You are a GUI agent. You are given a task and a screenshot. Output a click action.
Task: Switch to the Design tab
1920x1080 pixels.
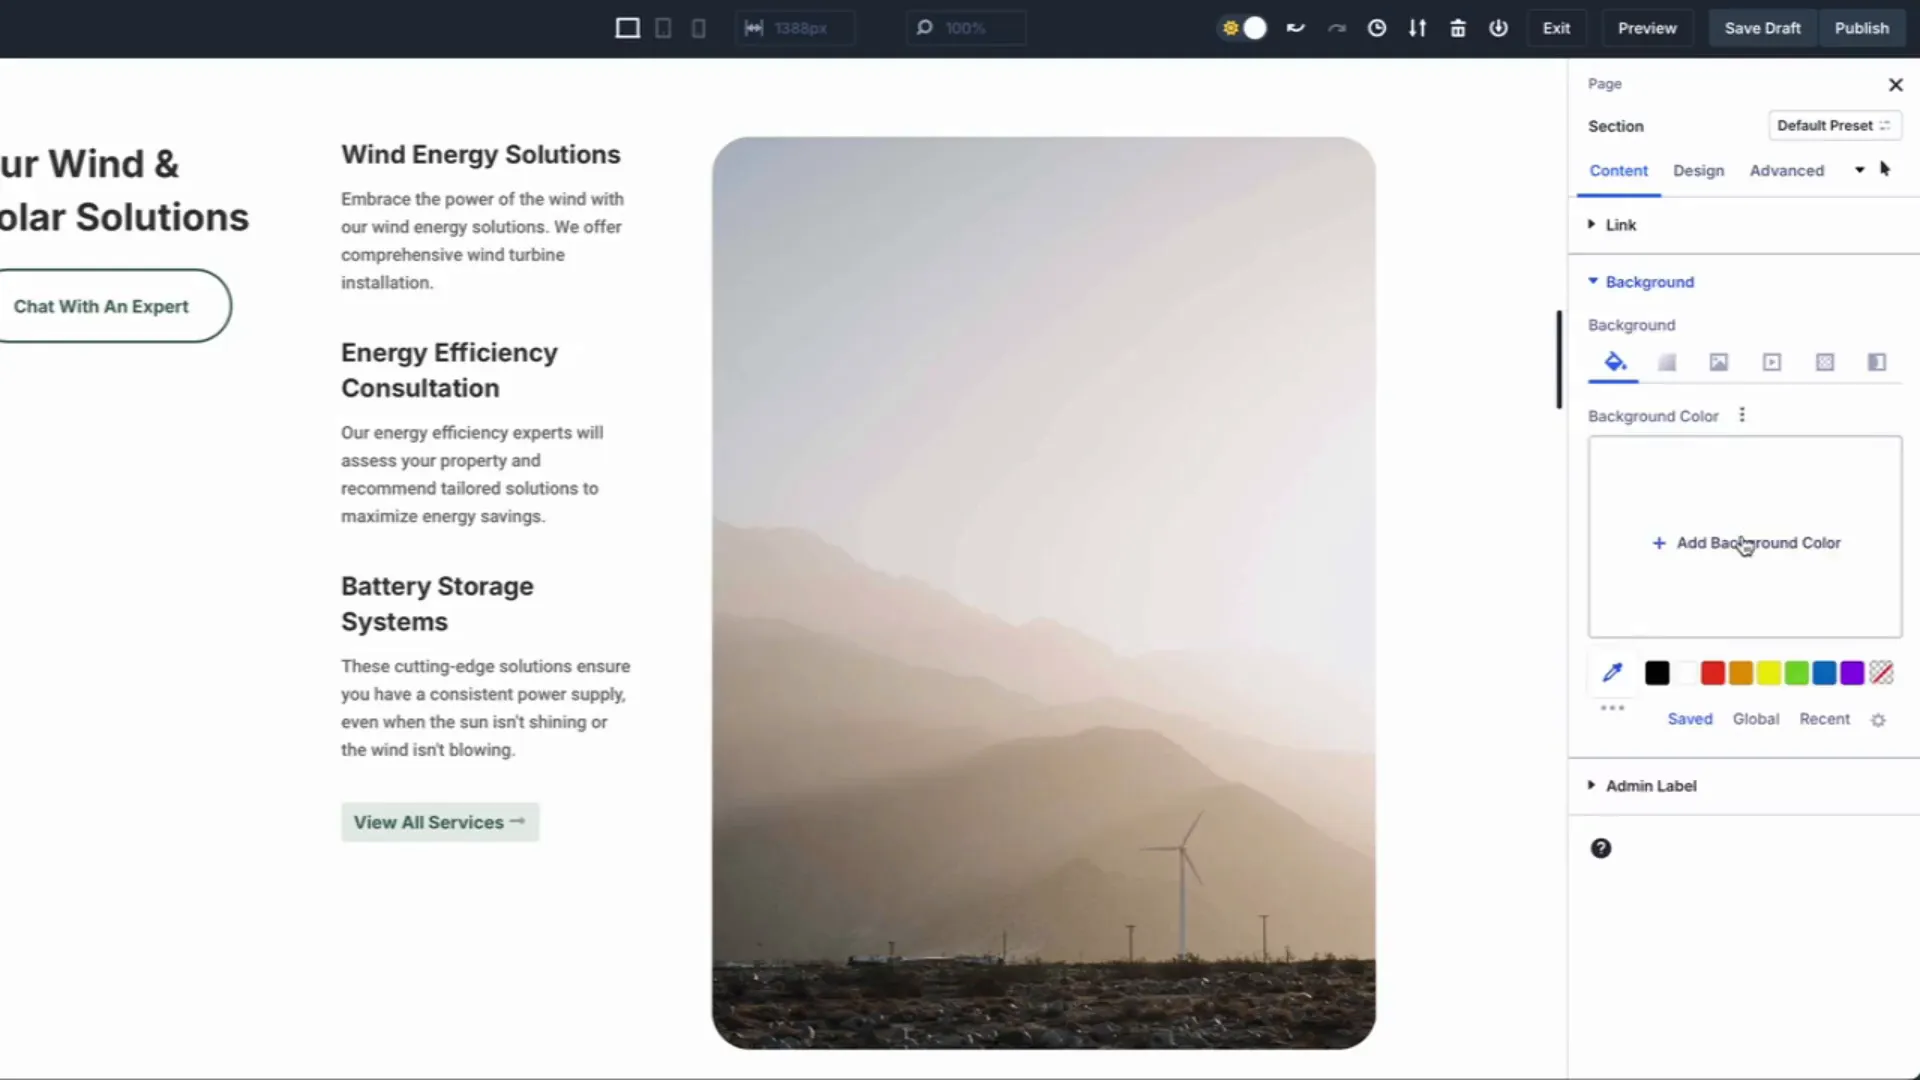1698,171
